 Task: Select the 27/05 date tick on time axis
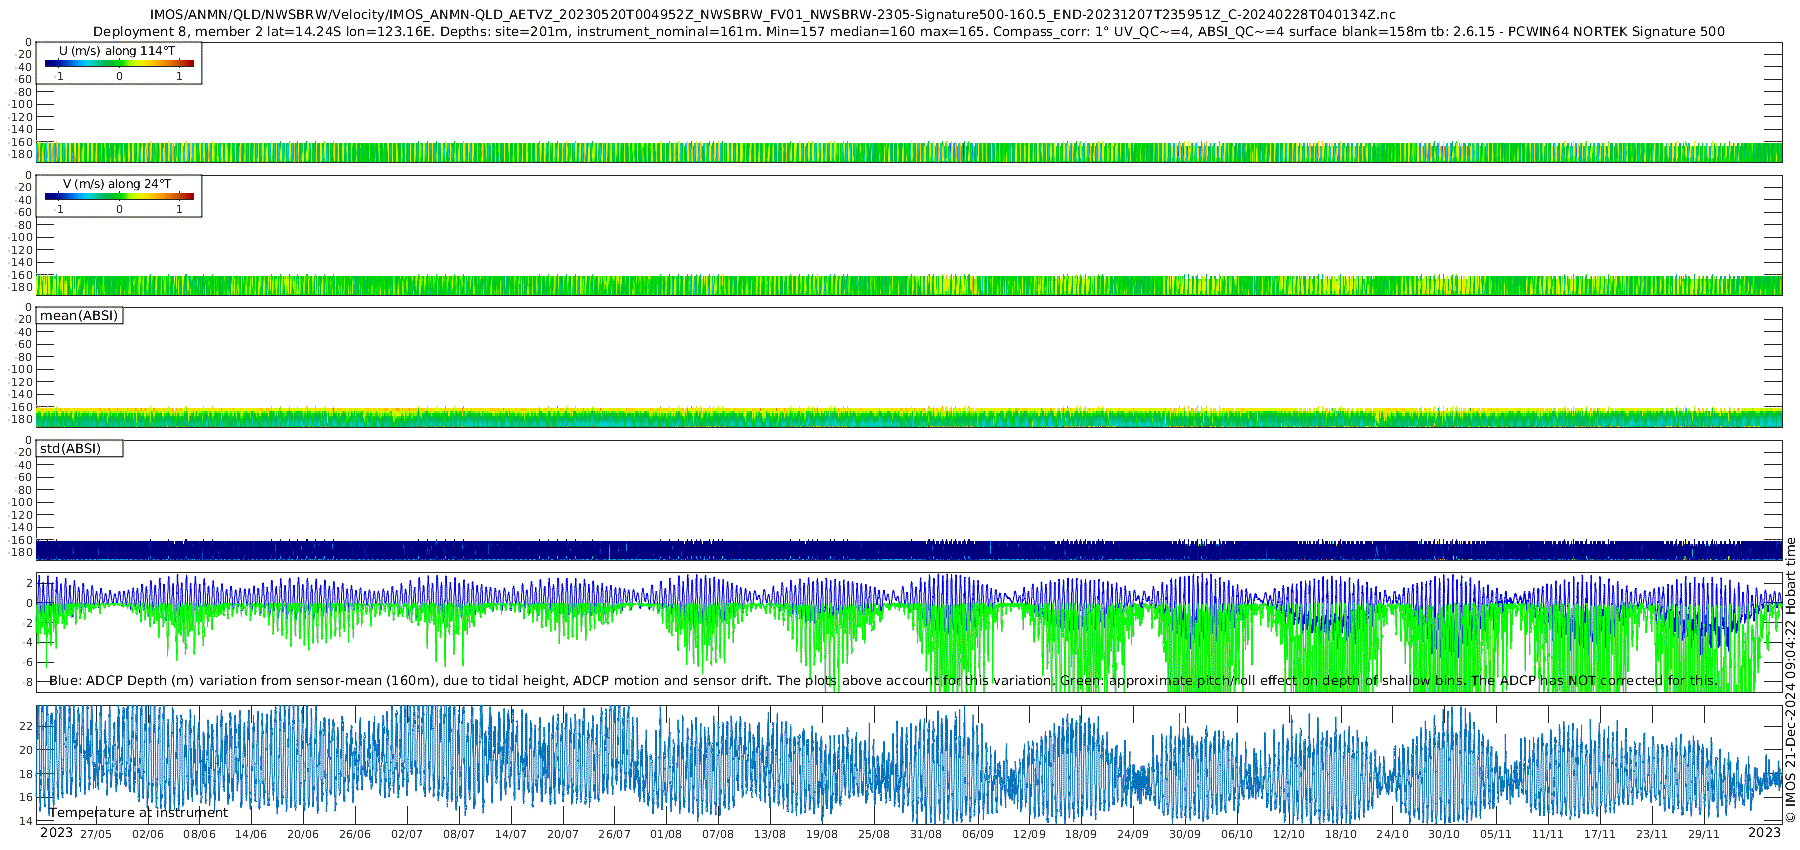tap(96, 835)
